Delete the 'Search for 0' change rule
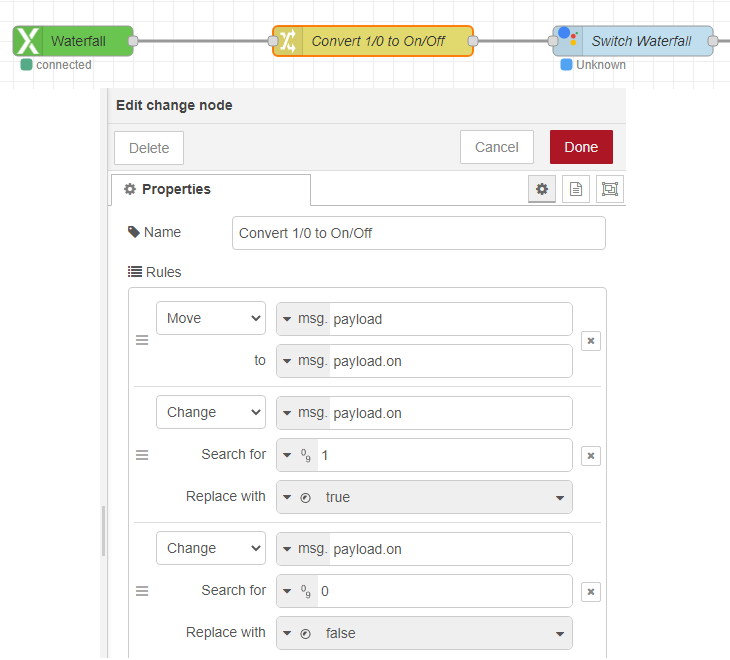Image resolution: width=730 pixels, height=660 pixels. (x=591, y=592)
